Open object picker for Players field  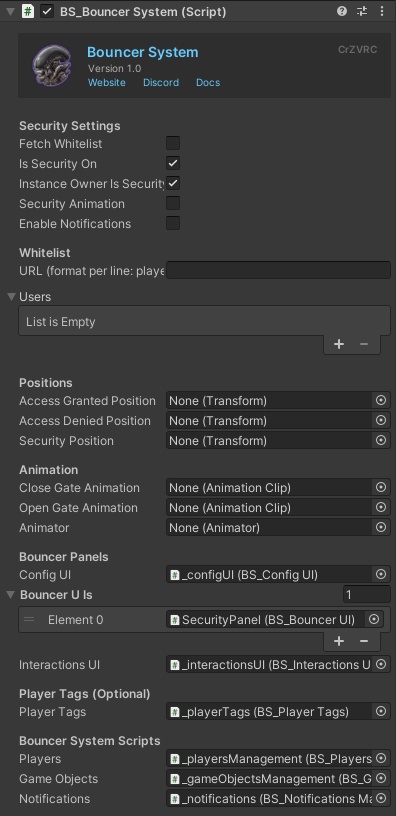pos(381,758)
